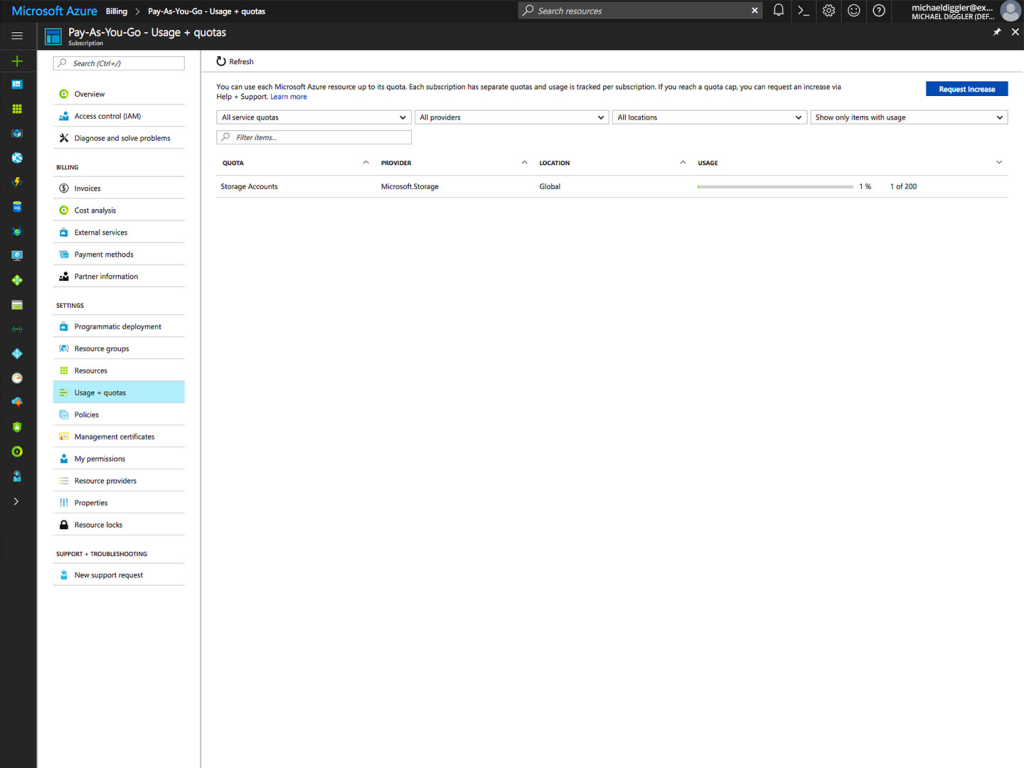Viewport: 1024px width, 768px height.
Task: Expand the All service quotas dropdown
Action: 313,117
